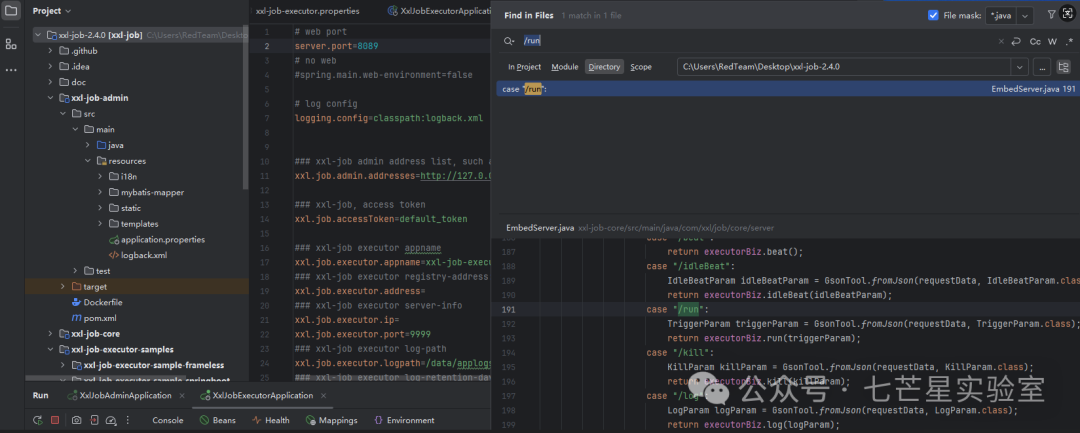
Task: Switch to xxl-job-executor.properties editor tab
Action: pyautogui.click(x=307, y=11)
